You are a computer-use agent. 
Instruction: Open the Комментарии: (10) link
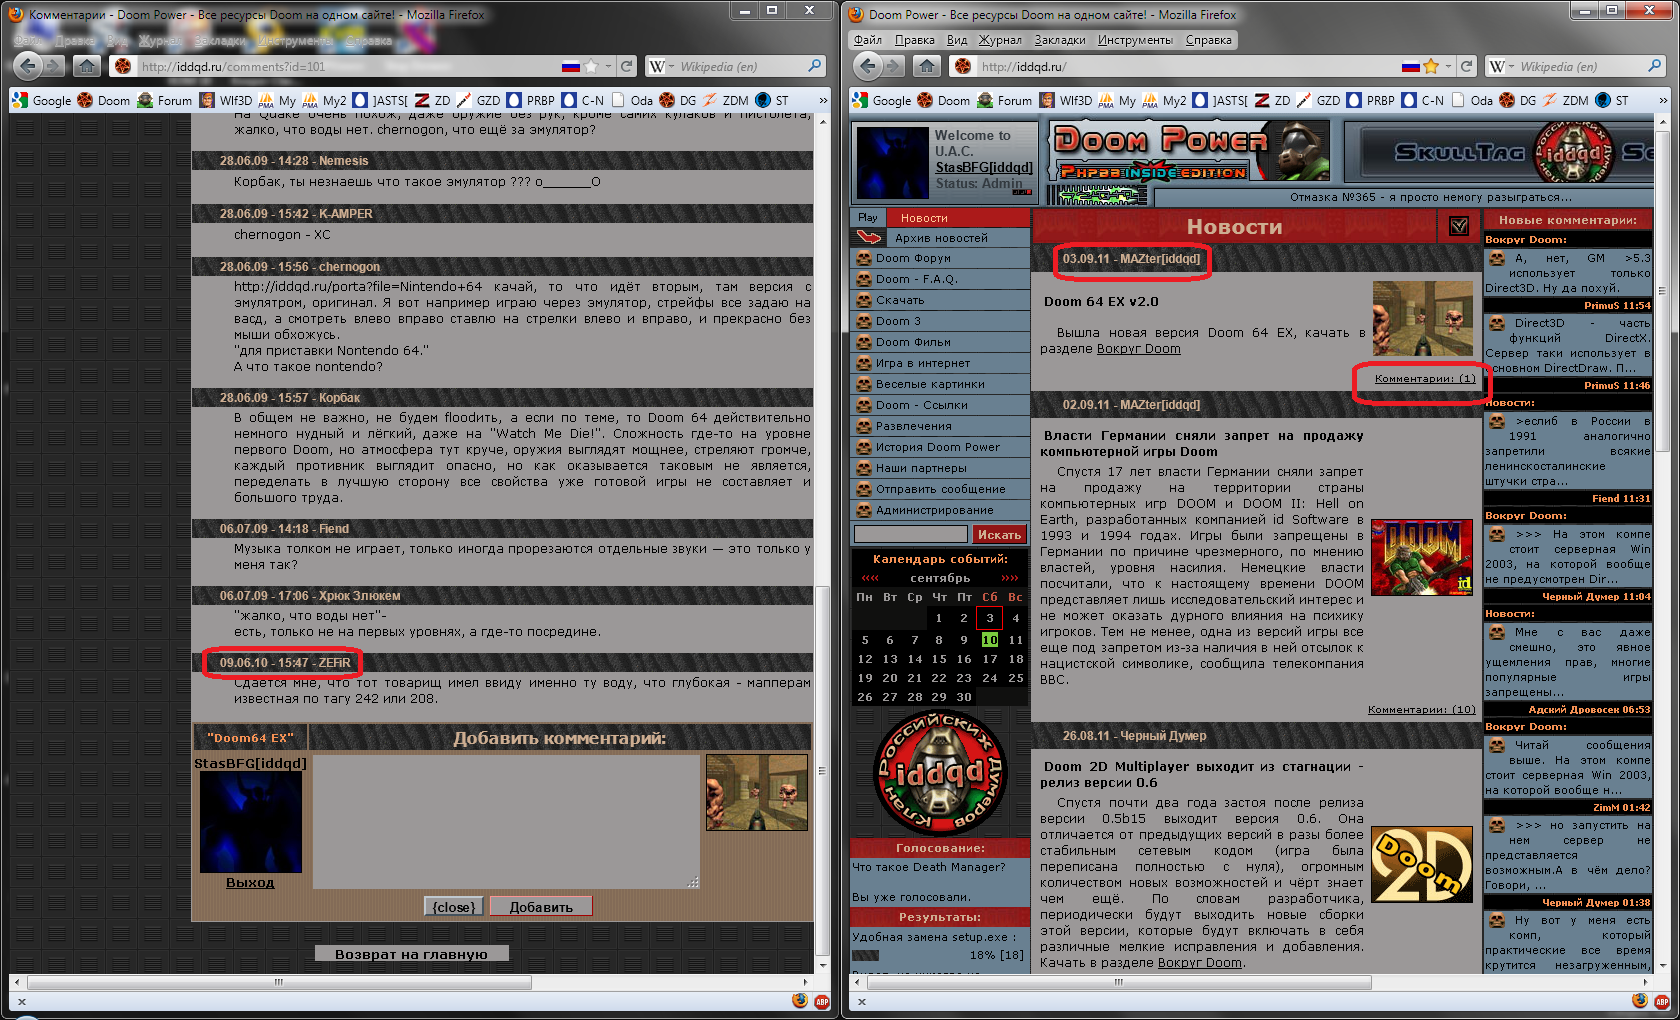[x=1421, y=709]
